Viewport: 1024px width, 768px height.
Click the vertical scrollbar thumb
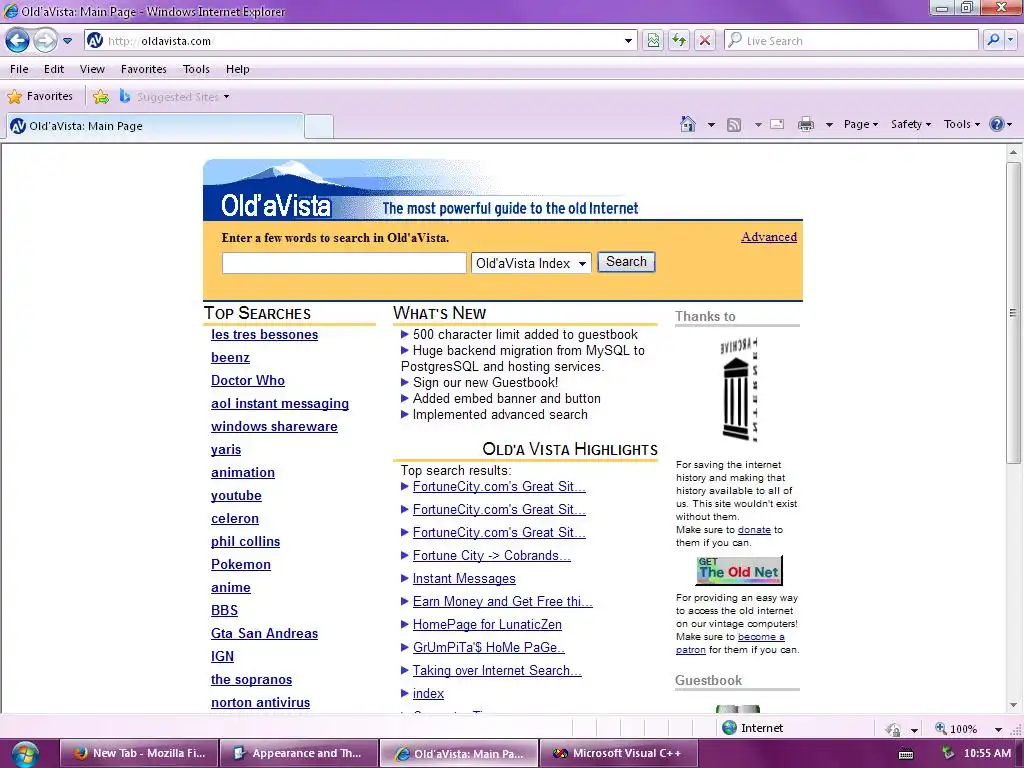[1013, 313]
